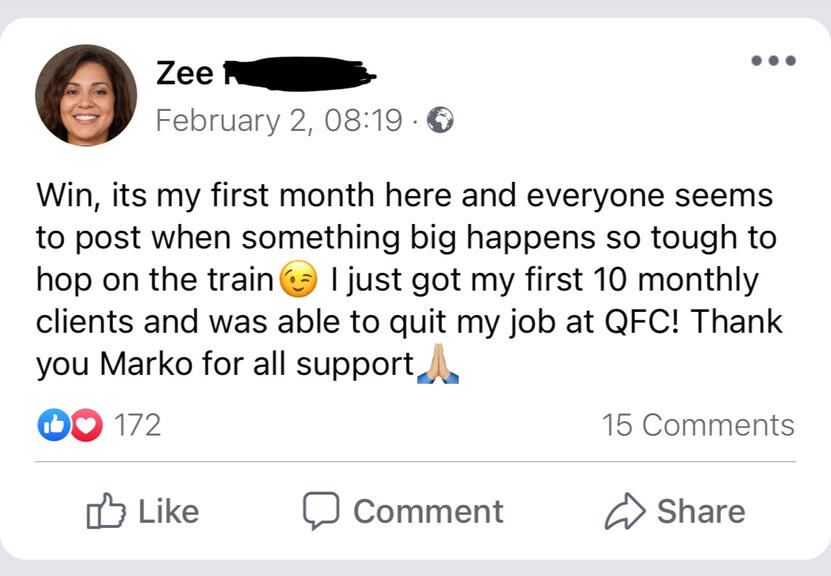This screenshot has height=576, width=831.
Task: Open the 172 reactions count
Action: point(137,425)
